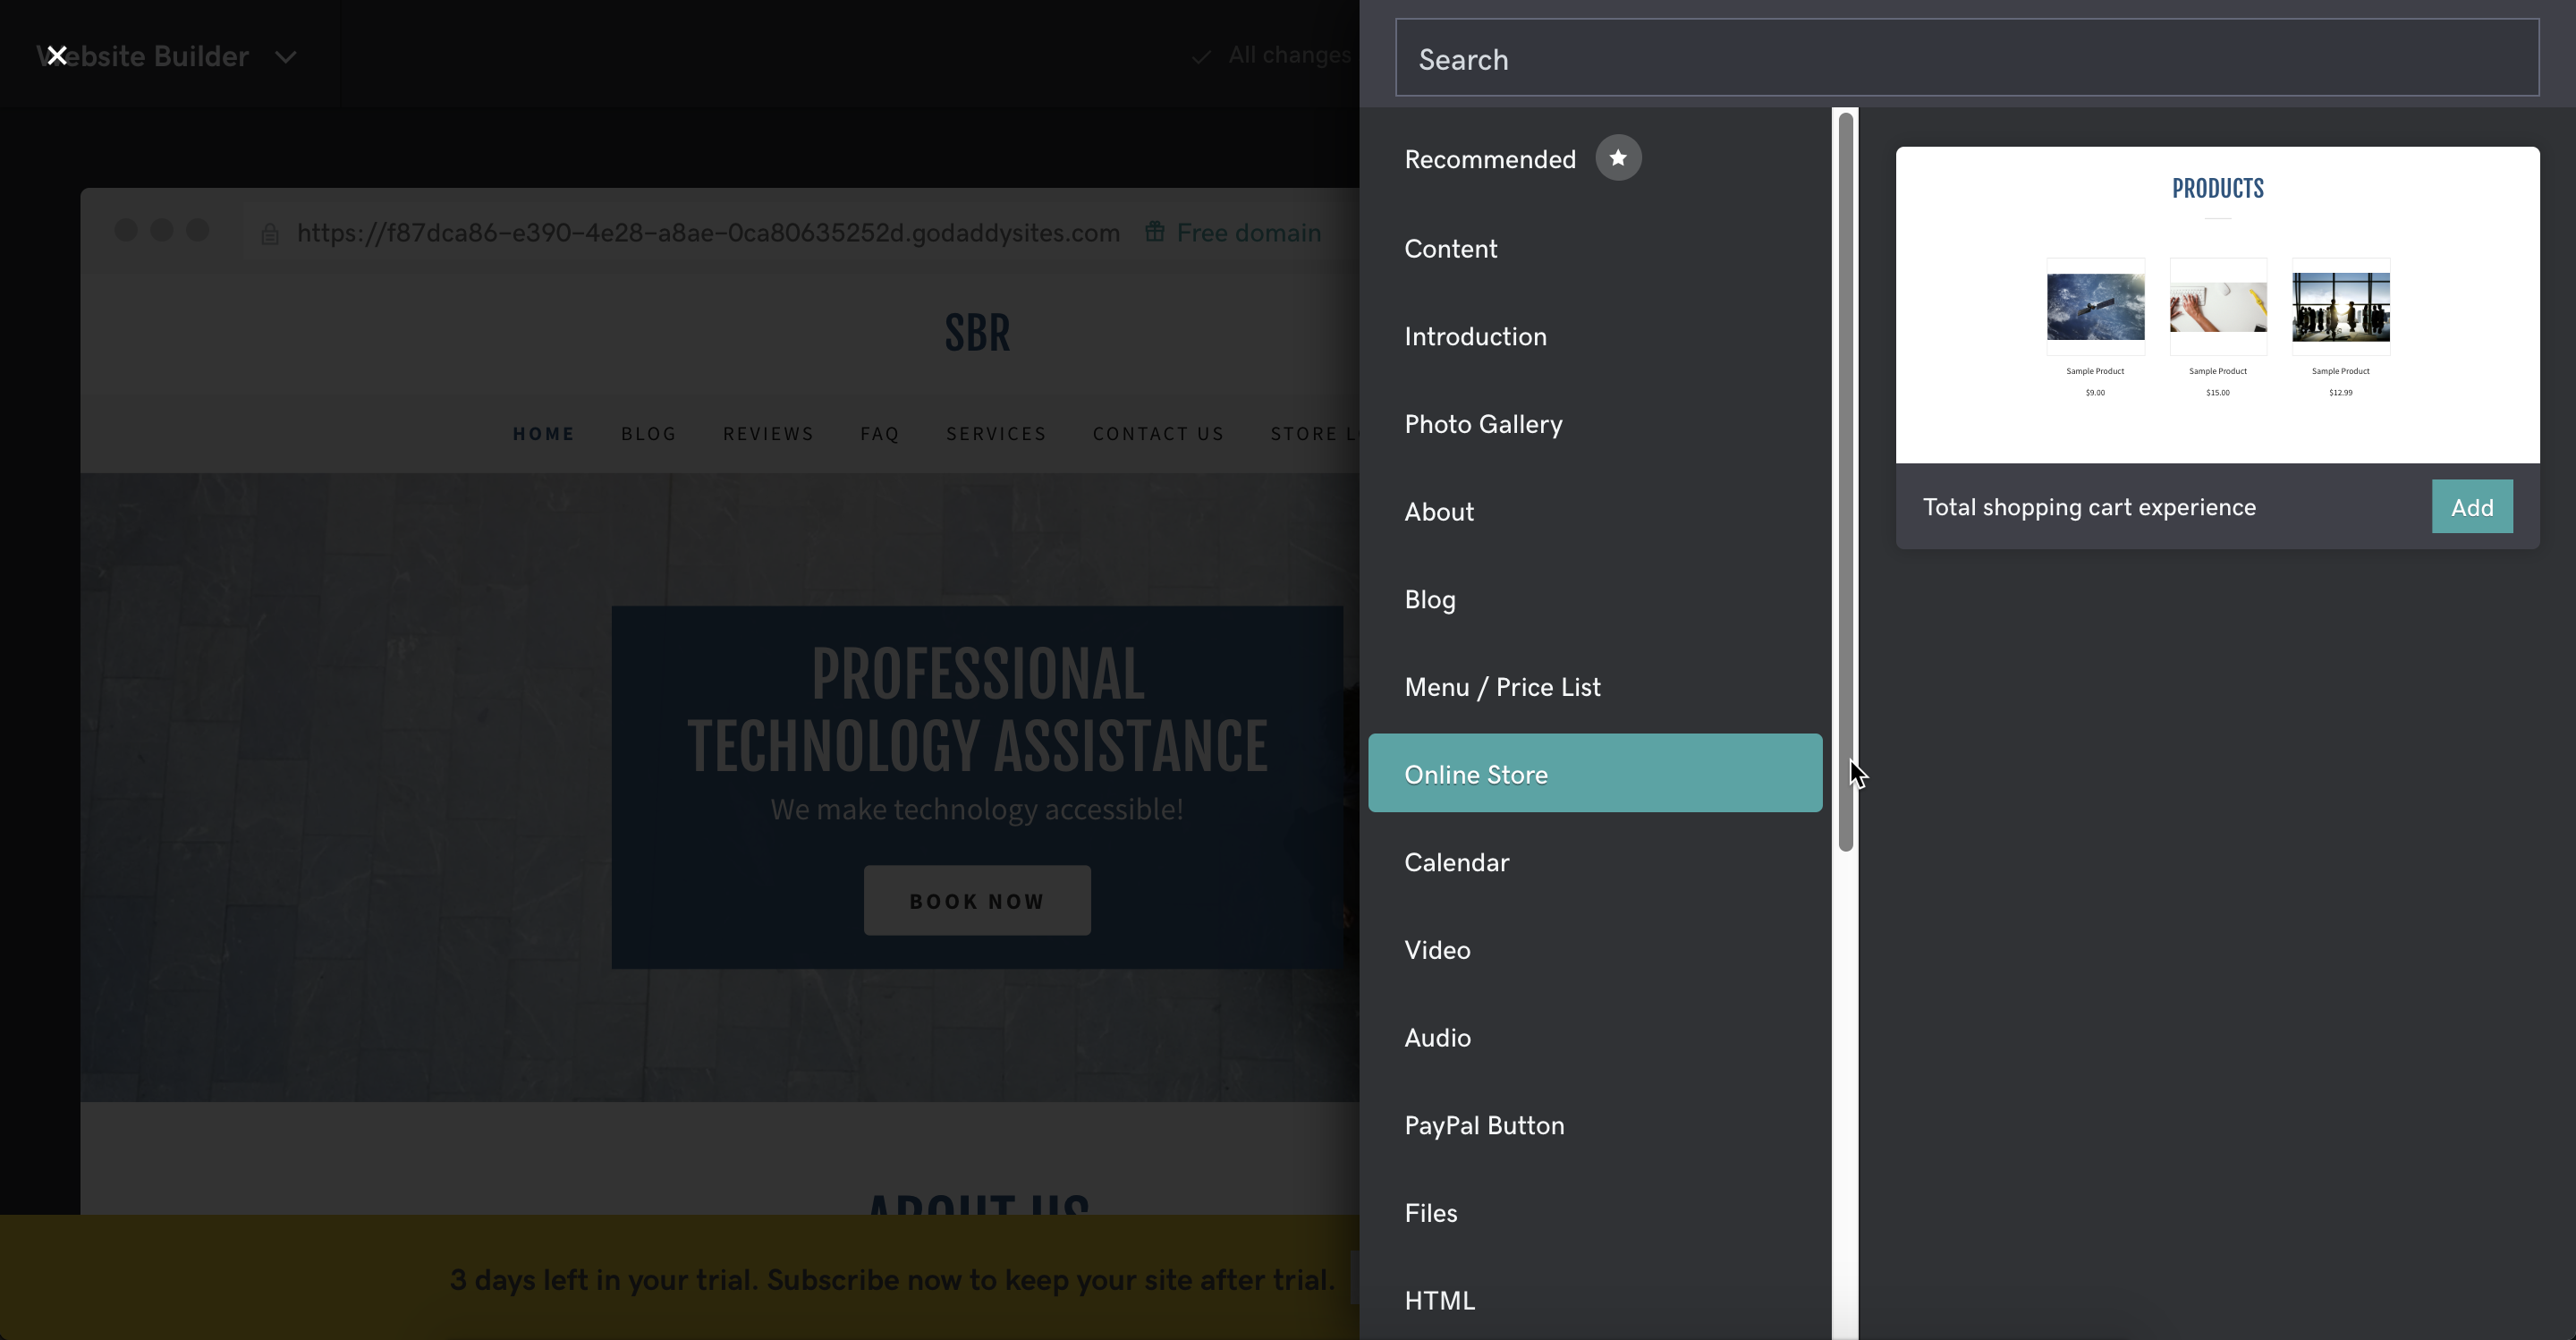Click the category list scrollbar
Screen dimensions: 2576x1340
[1846, 482]
